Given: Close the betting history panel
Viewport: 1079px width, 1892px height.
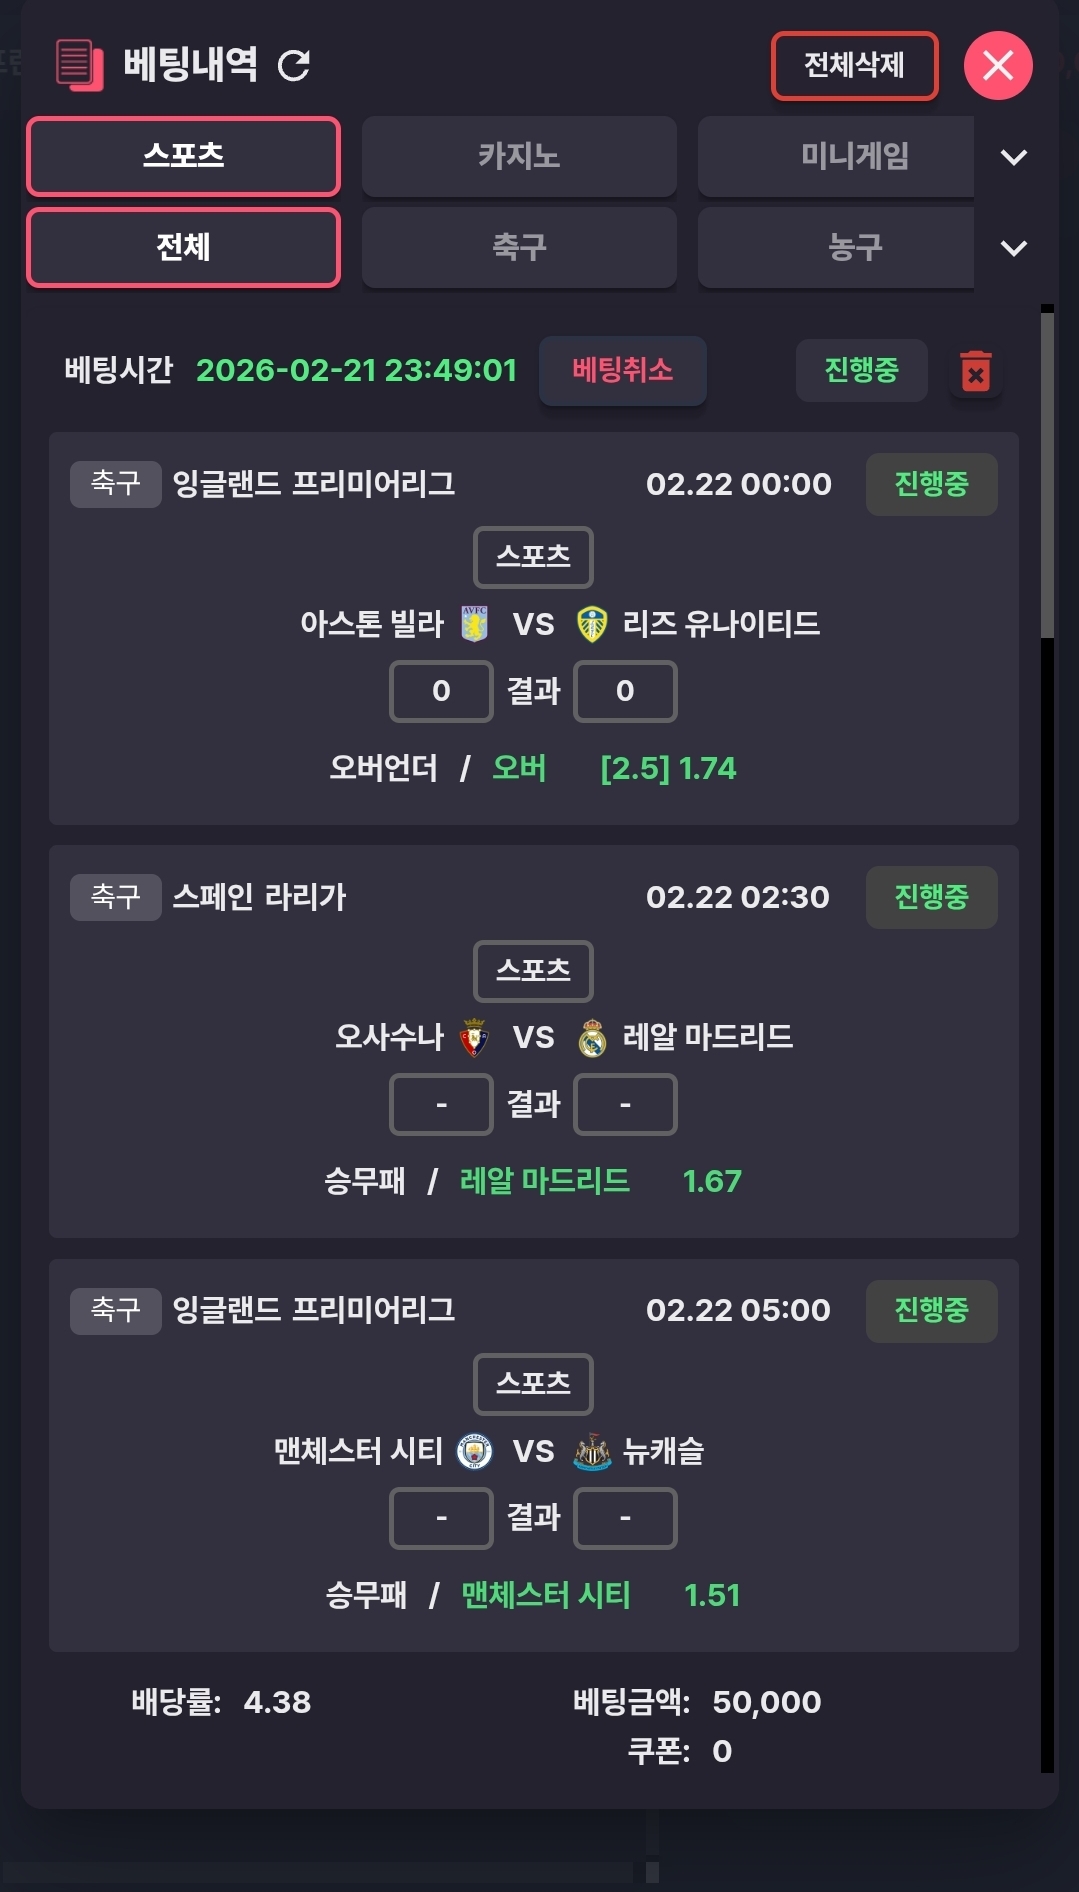Looking at the screenshot, I should point(998,66).
